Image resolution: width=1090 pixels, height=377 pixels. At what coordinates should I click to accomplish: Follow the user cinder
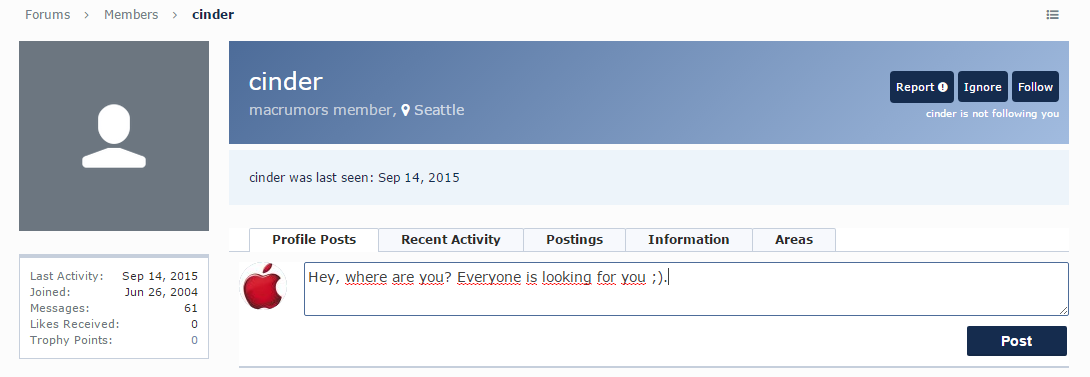click(x=1035, y=87)
